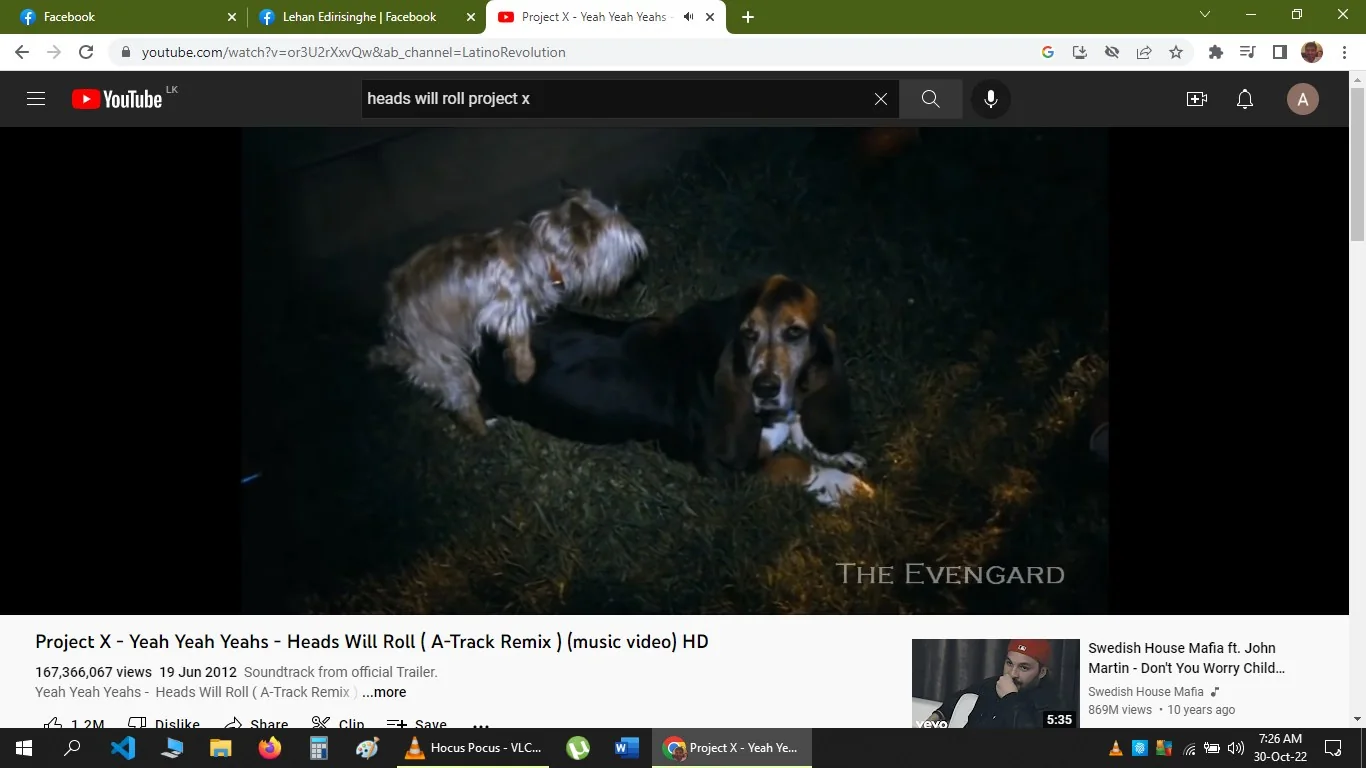Image resolution: width=1366 pixels, height=768 pixels.
Task: Click the Google icon in the address bar
Action: coord(1048,52)
